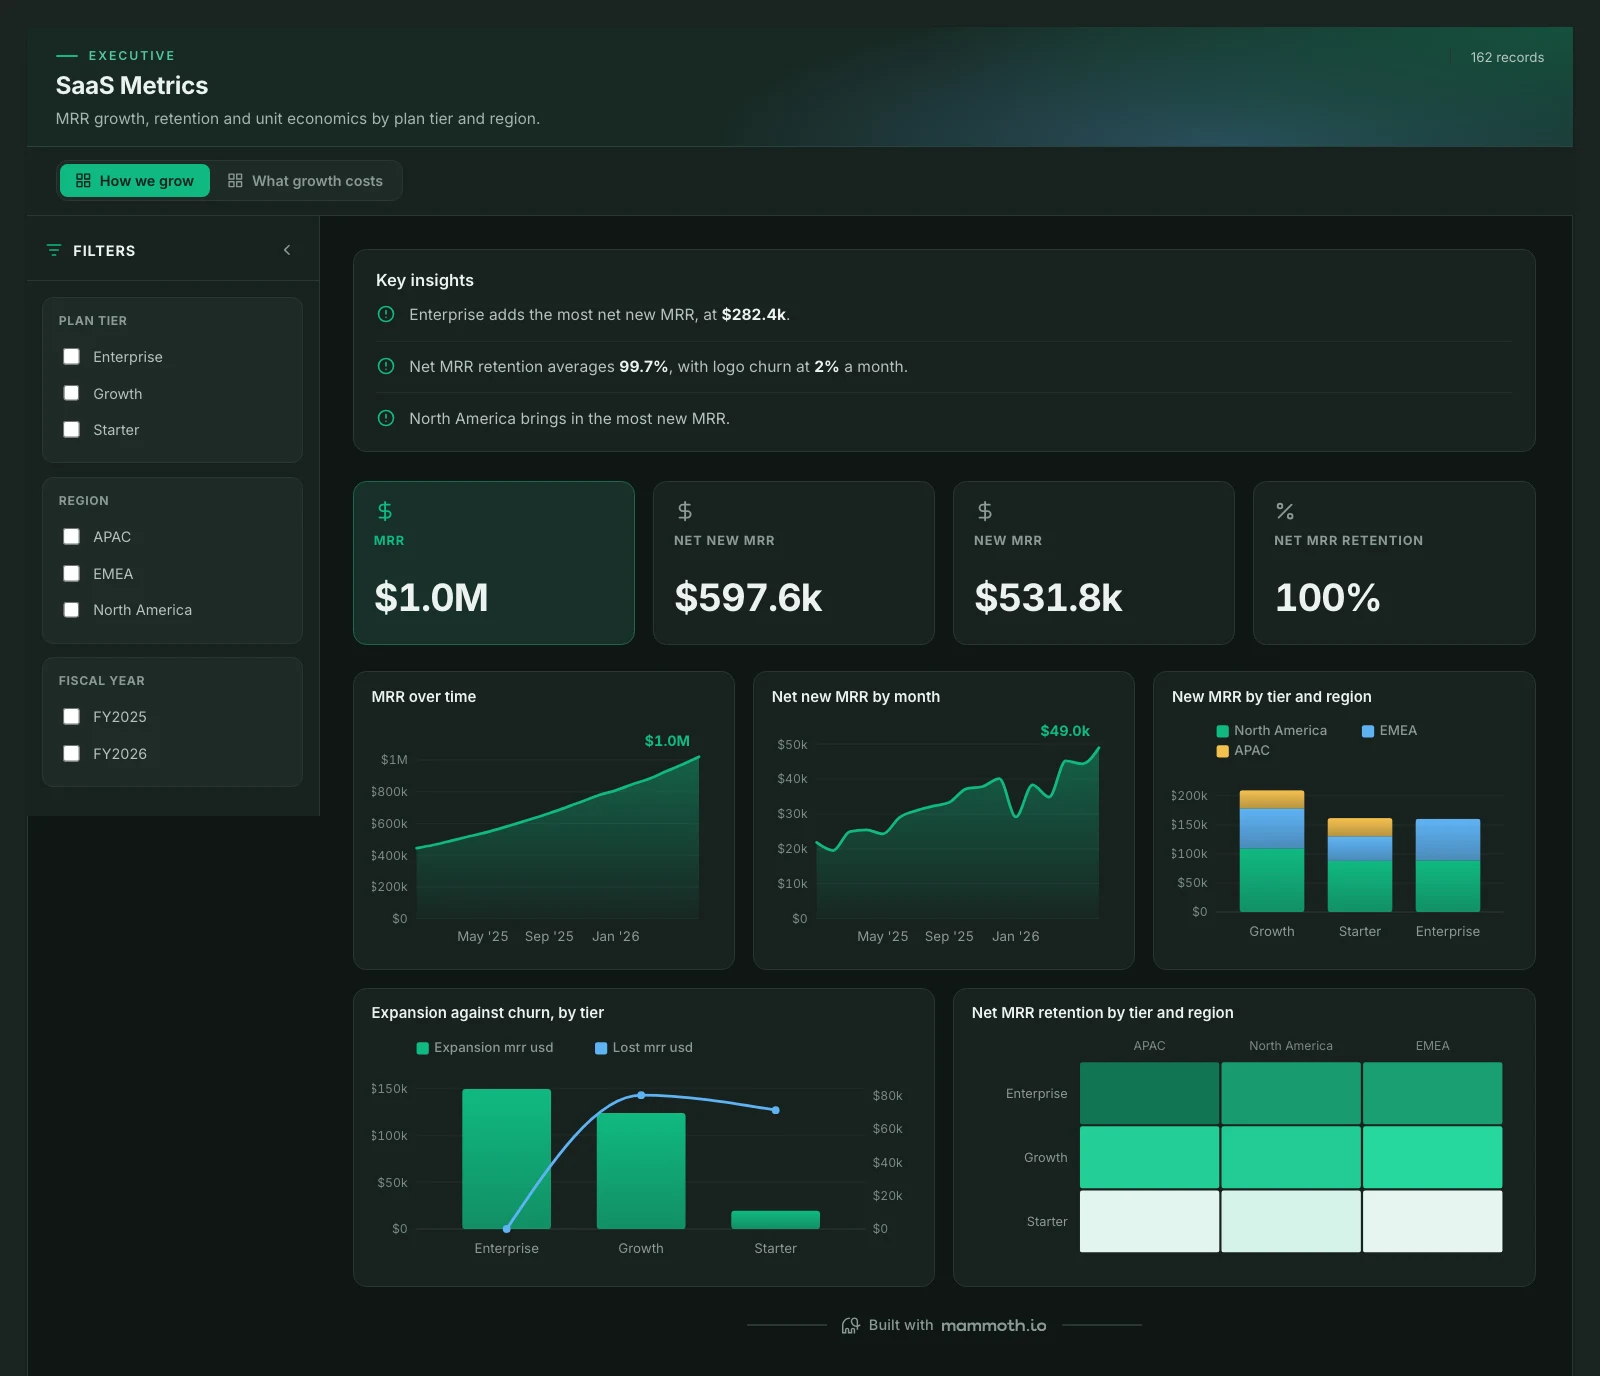Click the dollar icon on the MRR card
The width and height of the screenshot is (1600, 1376).
click(x=385, y=511)
